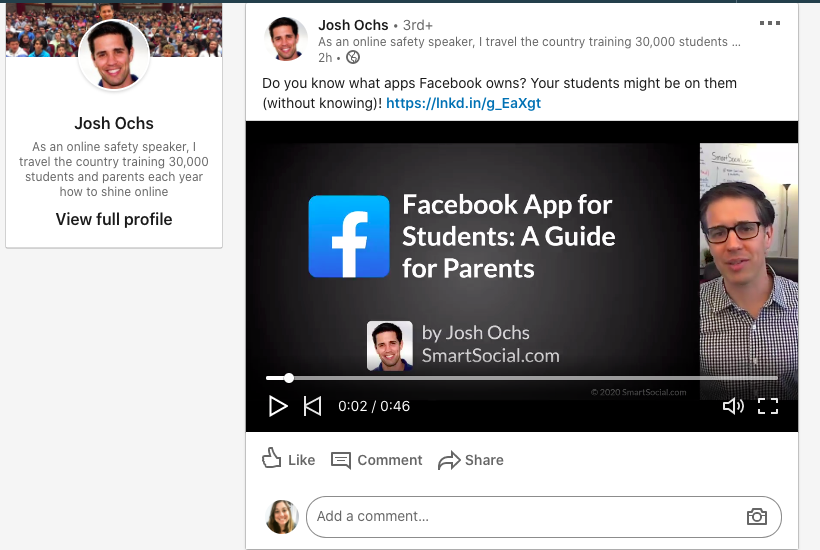Open the post options three-dots menu
This screenshot has width=820, height=550.
coord(770,23)
